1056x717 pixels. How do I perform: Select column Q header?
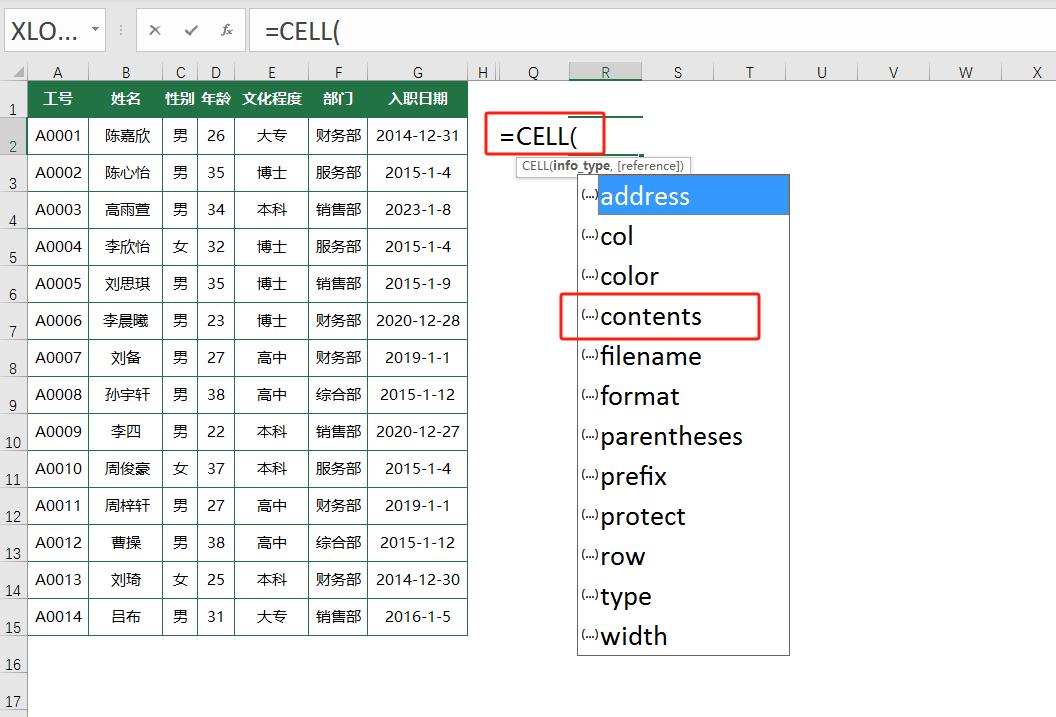[533, 72]
